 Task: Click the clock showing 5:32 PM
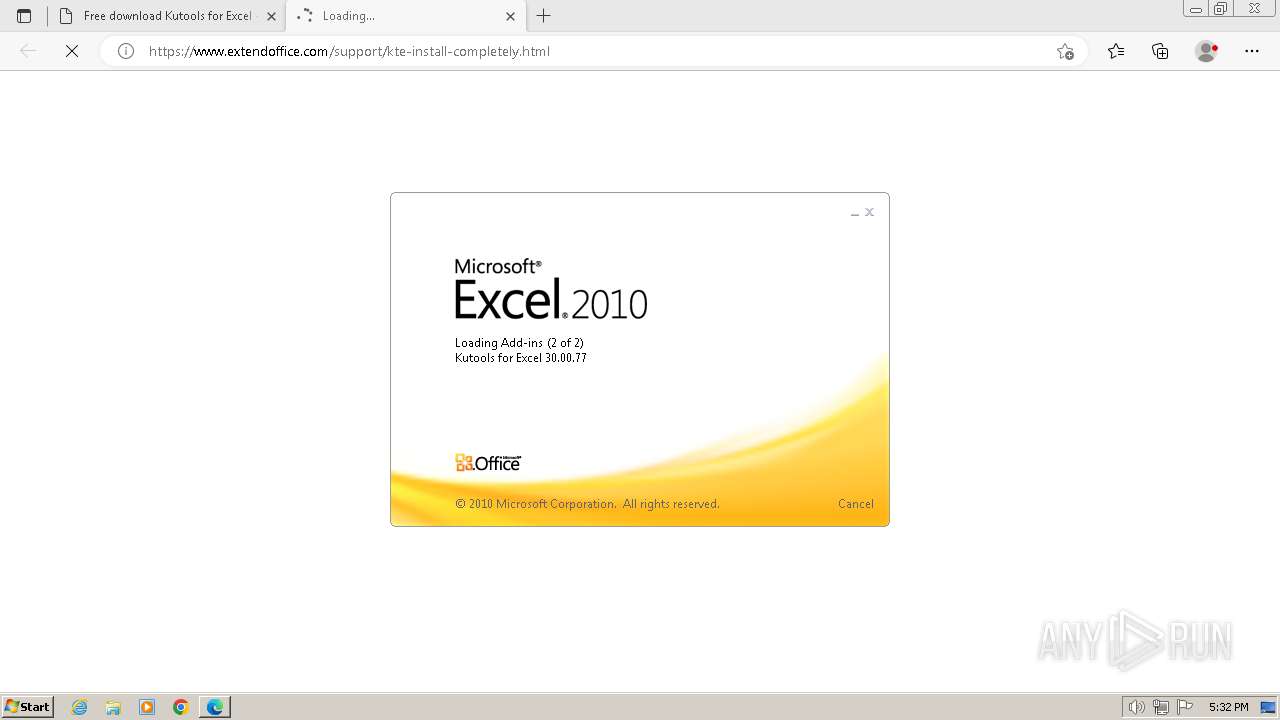(x=1228, y=707)
